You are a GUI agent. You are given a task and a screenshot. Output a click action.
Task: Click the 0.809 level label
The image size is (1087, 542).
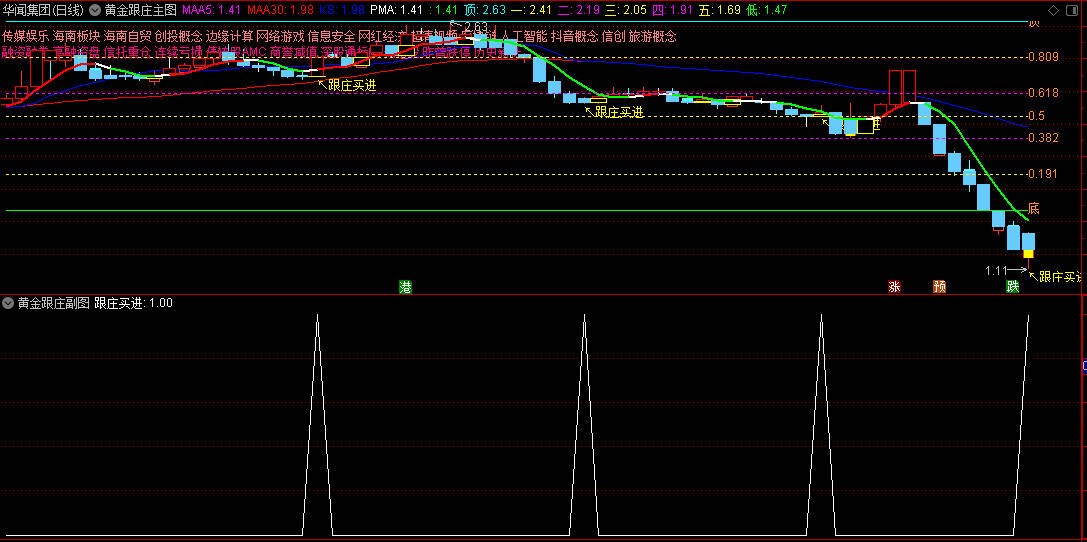click(x=1044, y=58)
